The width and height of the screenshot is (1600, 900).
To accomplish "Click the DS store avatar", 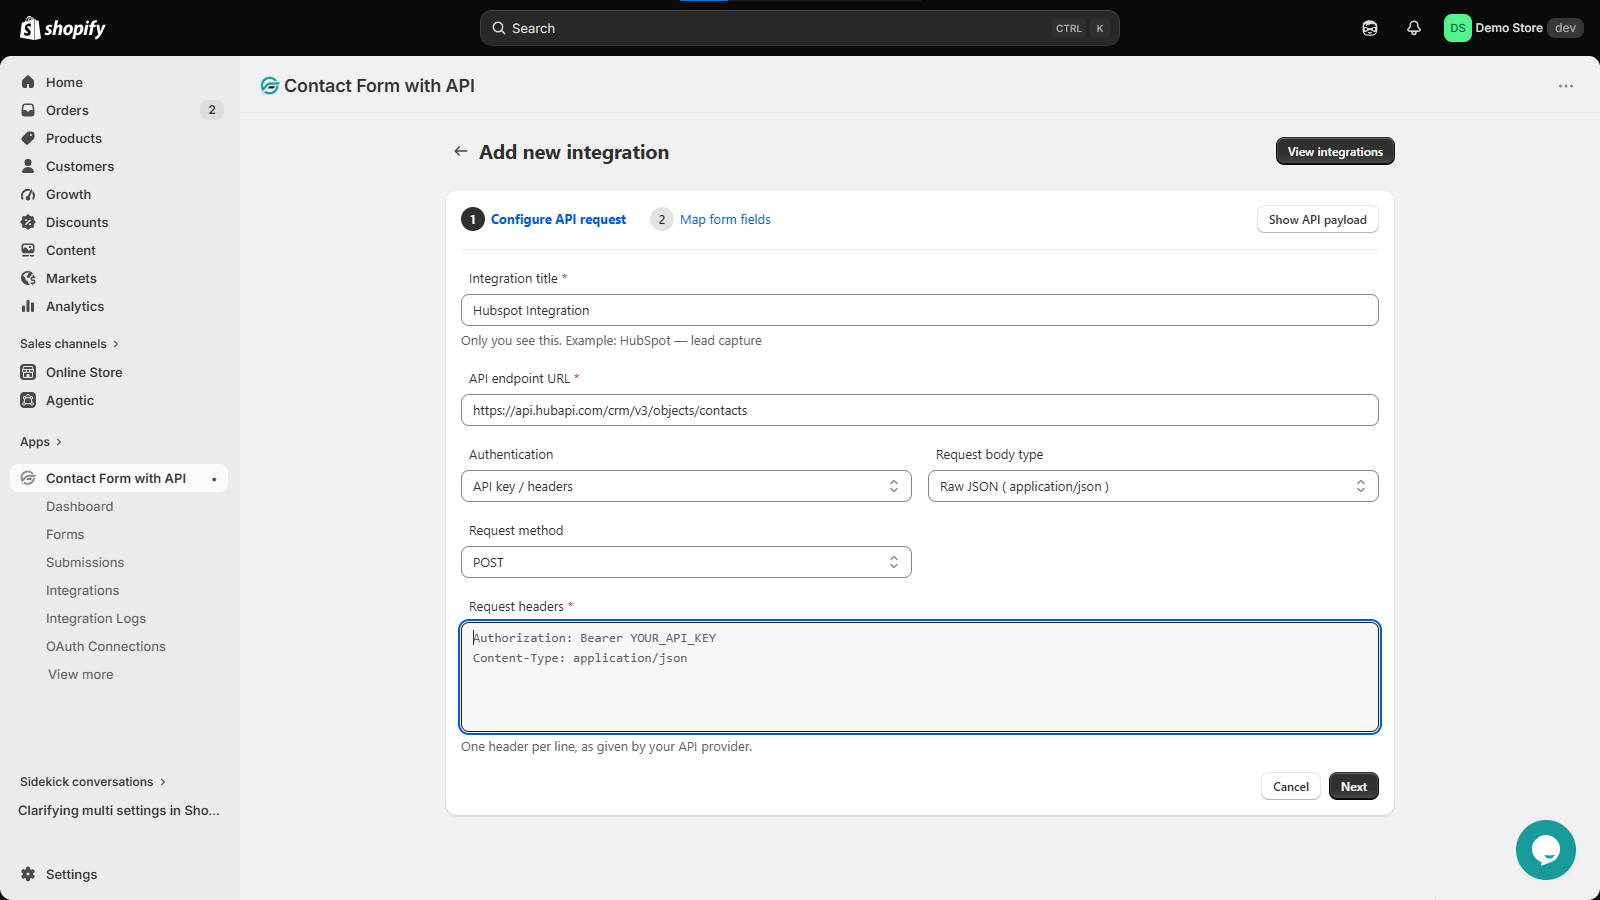I will click(1458, 28).
